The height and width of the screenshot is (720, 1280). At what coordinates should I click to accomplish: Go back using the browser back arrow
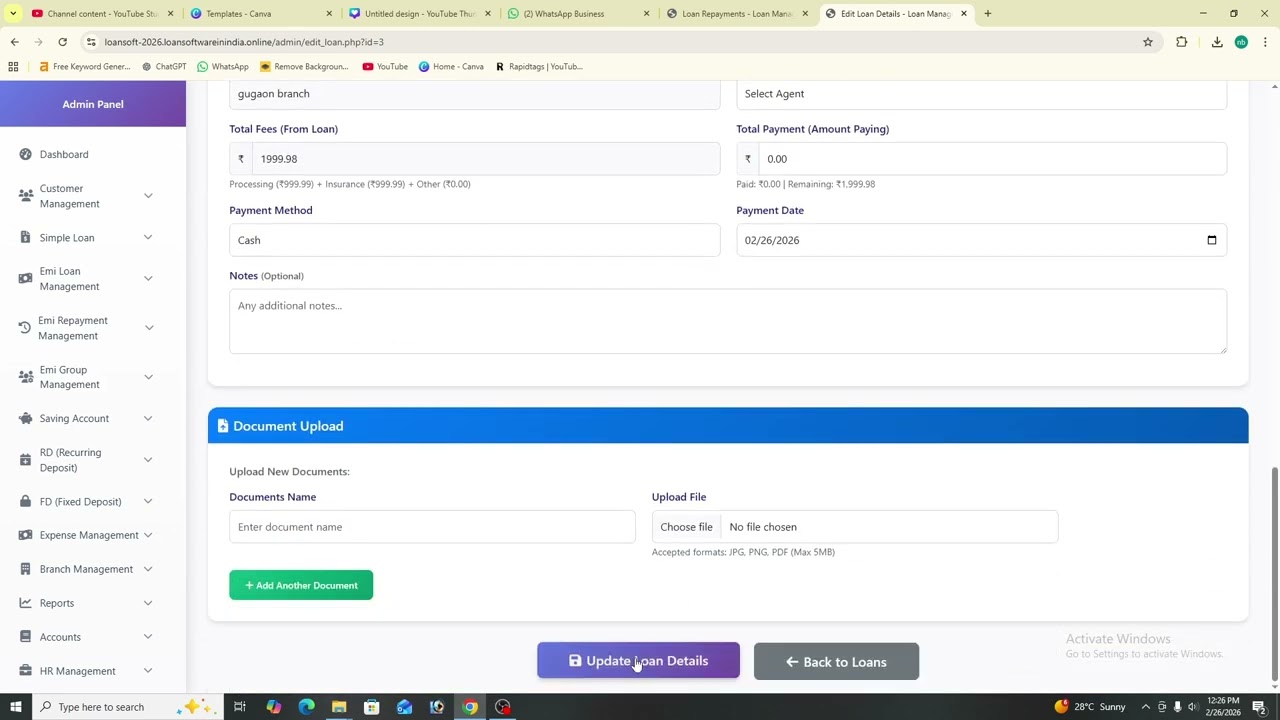click(14, 42)
